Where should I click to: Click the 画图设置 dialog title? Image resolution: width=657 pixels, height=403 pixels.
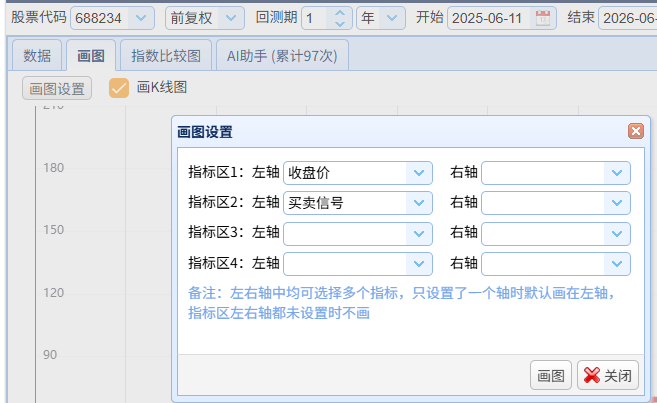[204, 132]
